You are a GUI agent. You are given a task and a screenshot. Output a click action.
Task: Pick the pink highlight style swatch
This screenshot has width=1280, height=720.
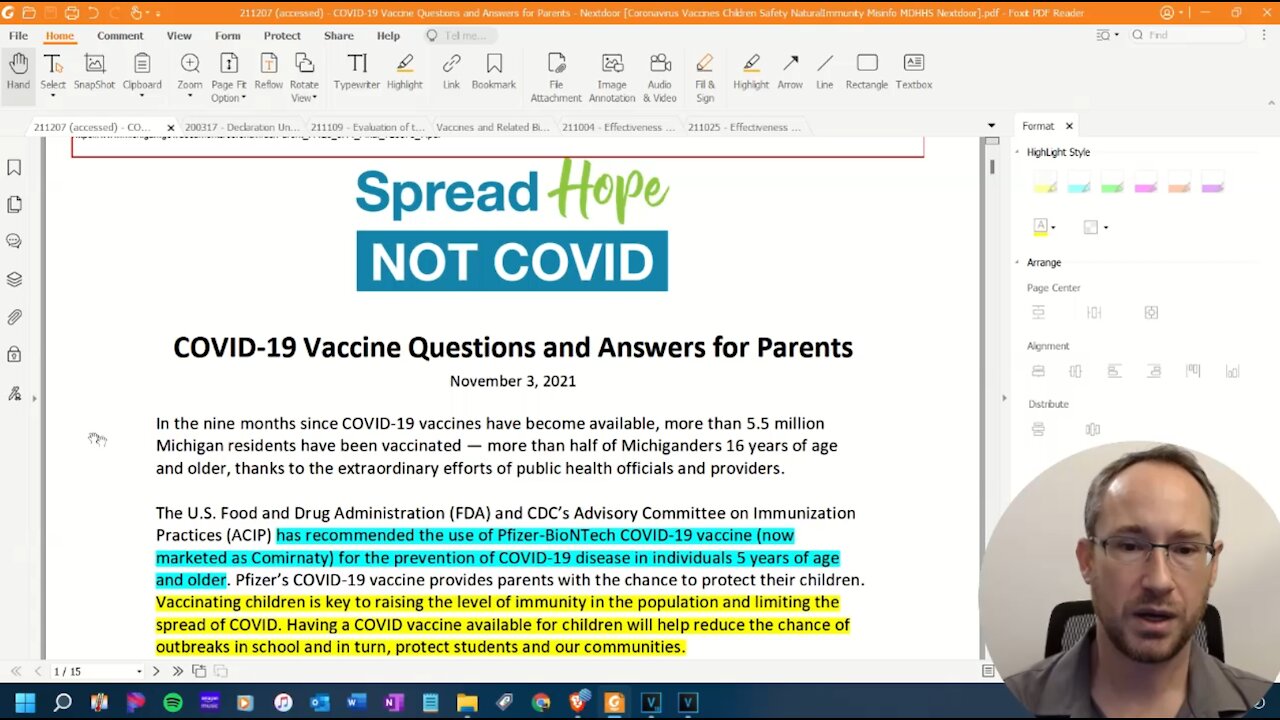tap(1146, 184)
